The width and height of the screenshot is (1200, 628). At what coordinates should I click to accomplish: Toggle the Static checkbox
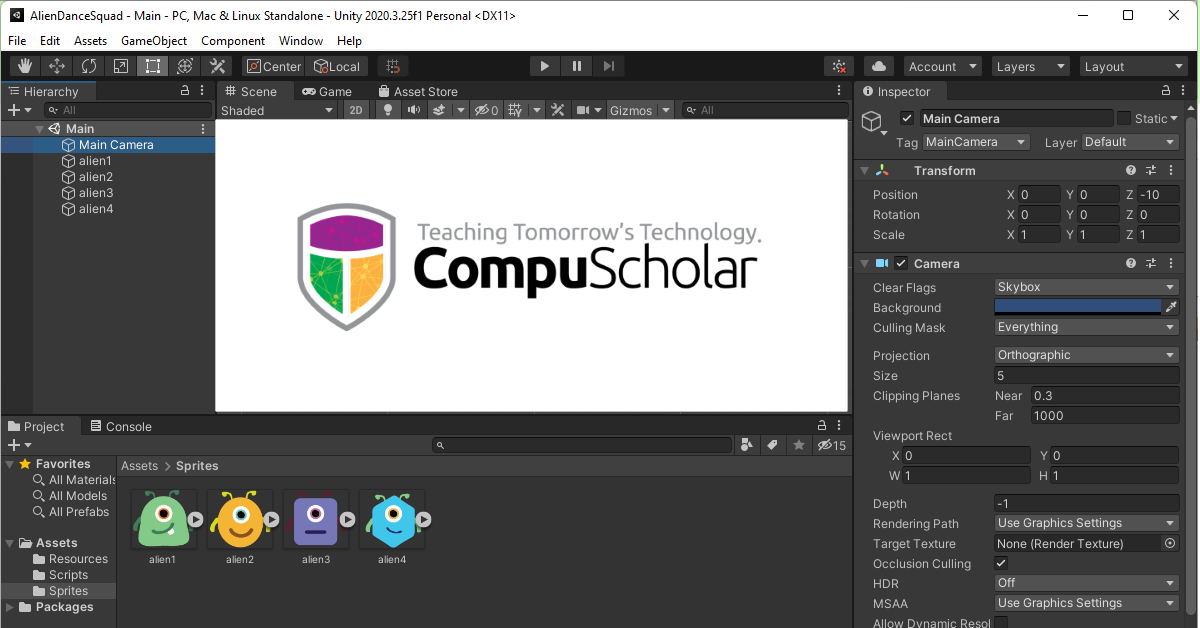click(1124, 118)
